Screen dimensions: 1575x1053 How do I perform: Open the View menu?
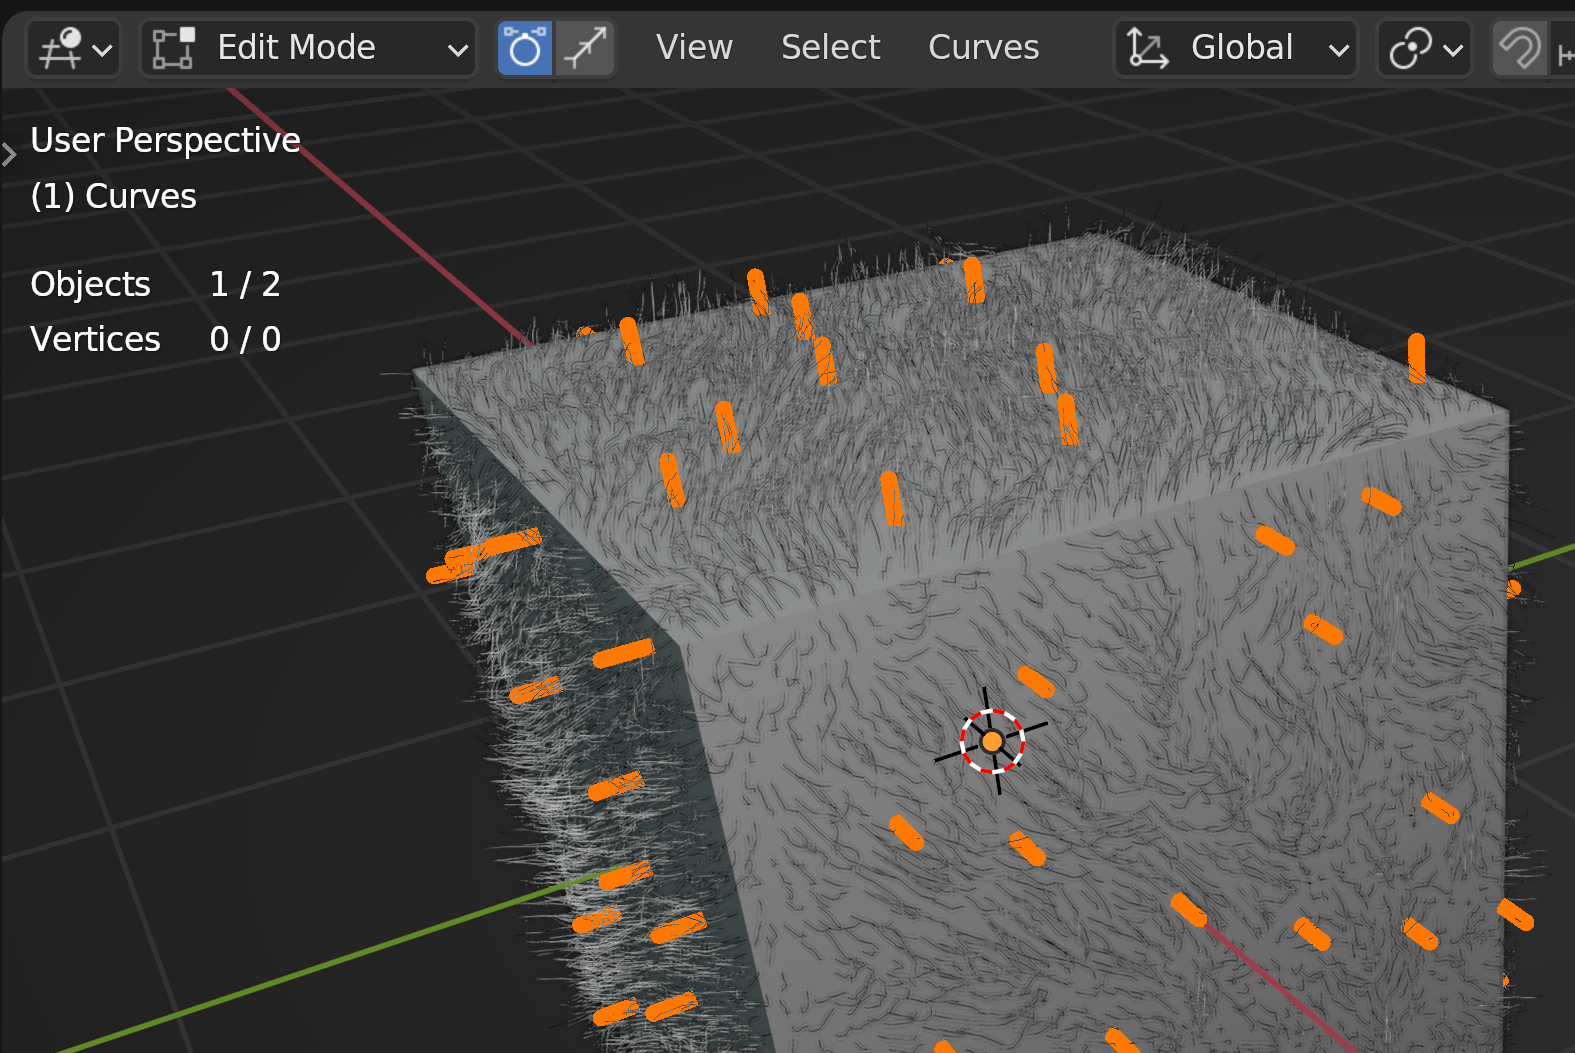(x=694, y=48)
